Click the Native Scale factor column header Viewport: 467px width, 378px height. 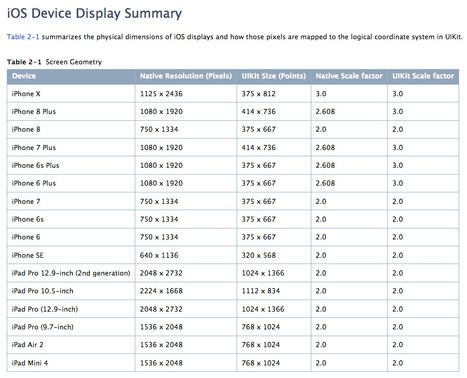[x=349, y=76]
